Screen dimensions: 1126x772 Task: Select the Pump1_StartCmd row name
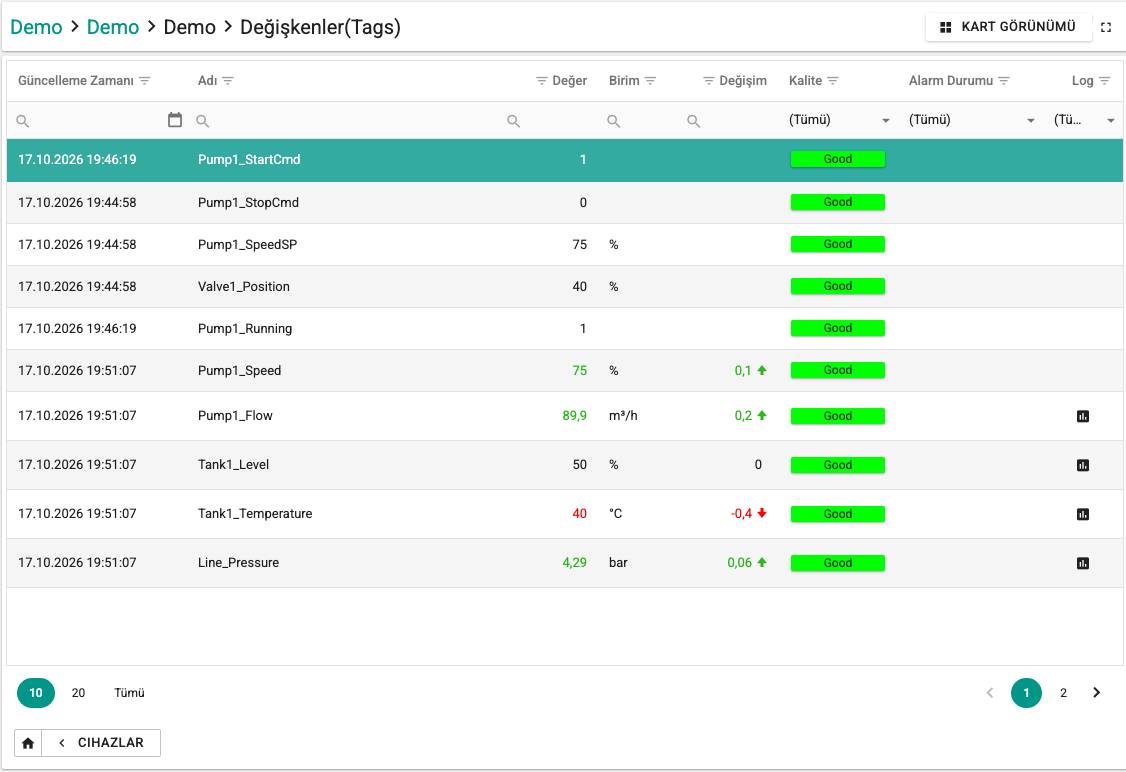tap(249, 159)
